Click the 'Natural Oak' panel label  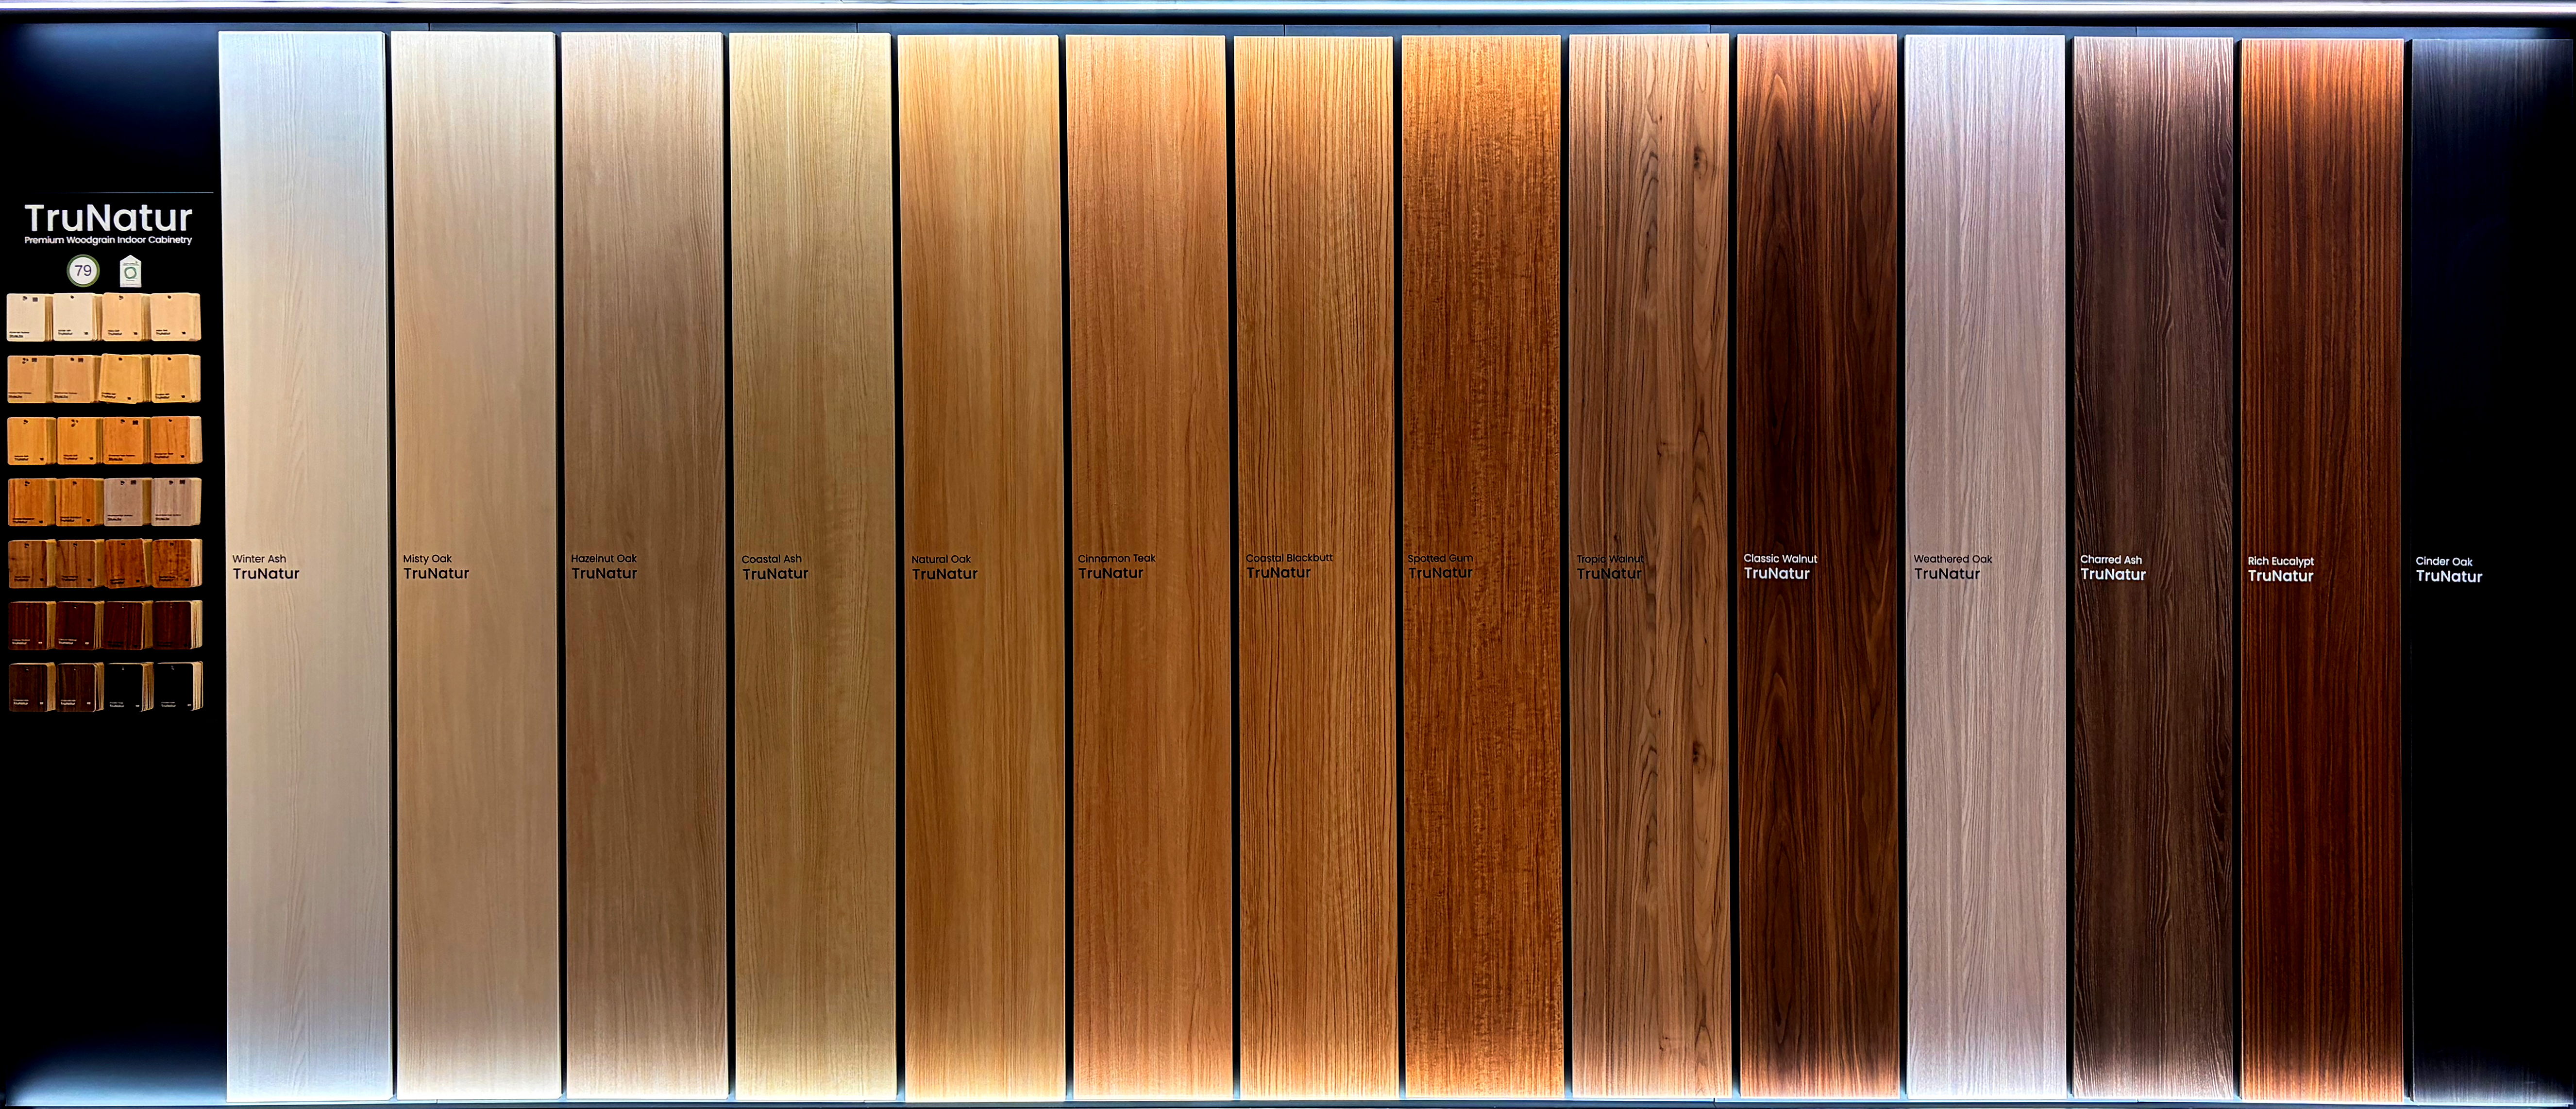941,560
